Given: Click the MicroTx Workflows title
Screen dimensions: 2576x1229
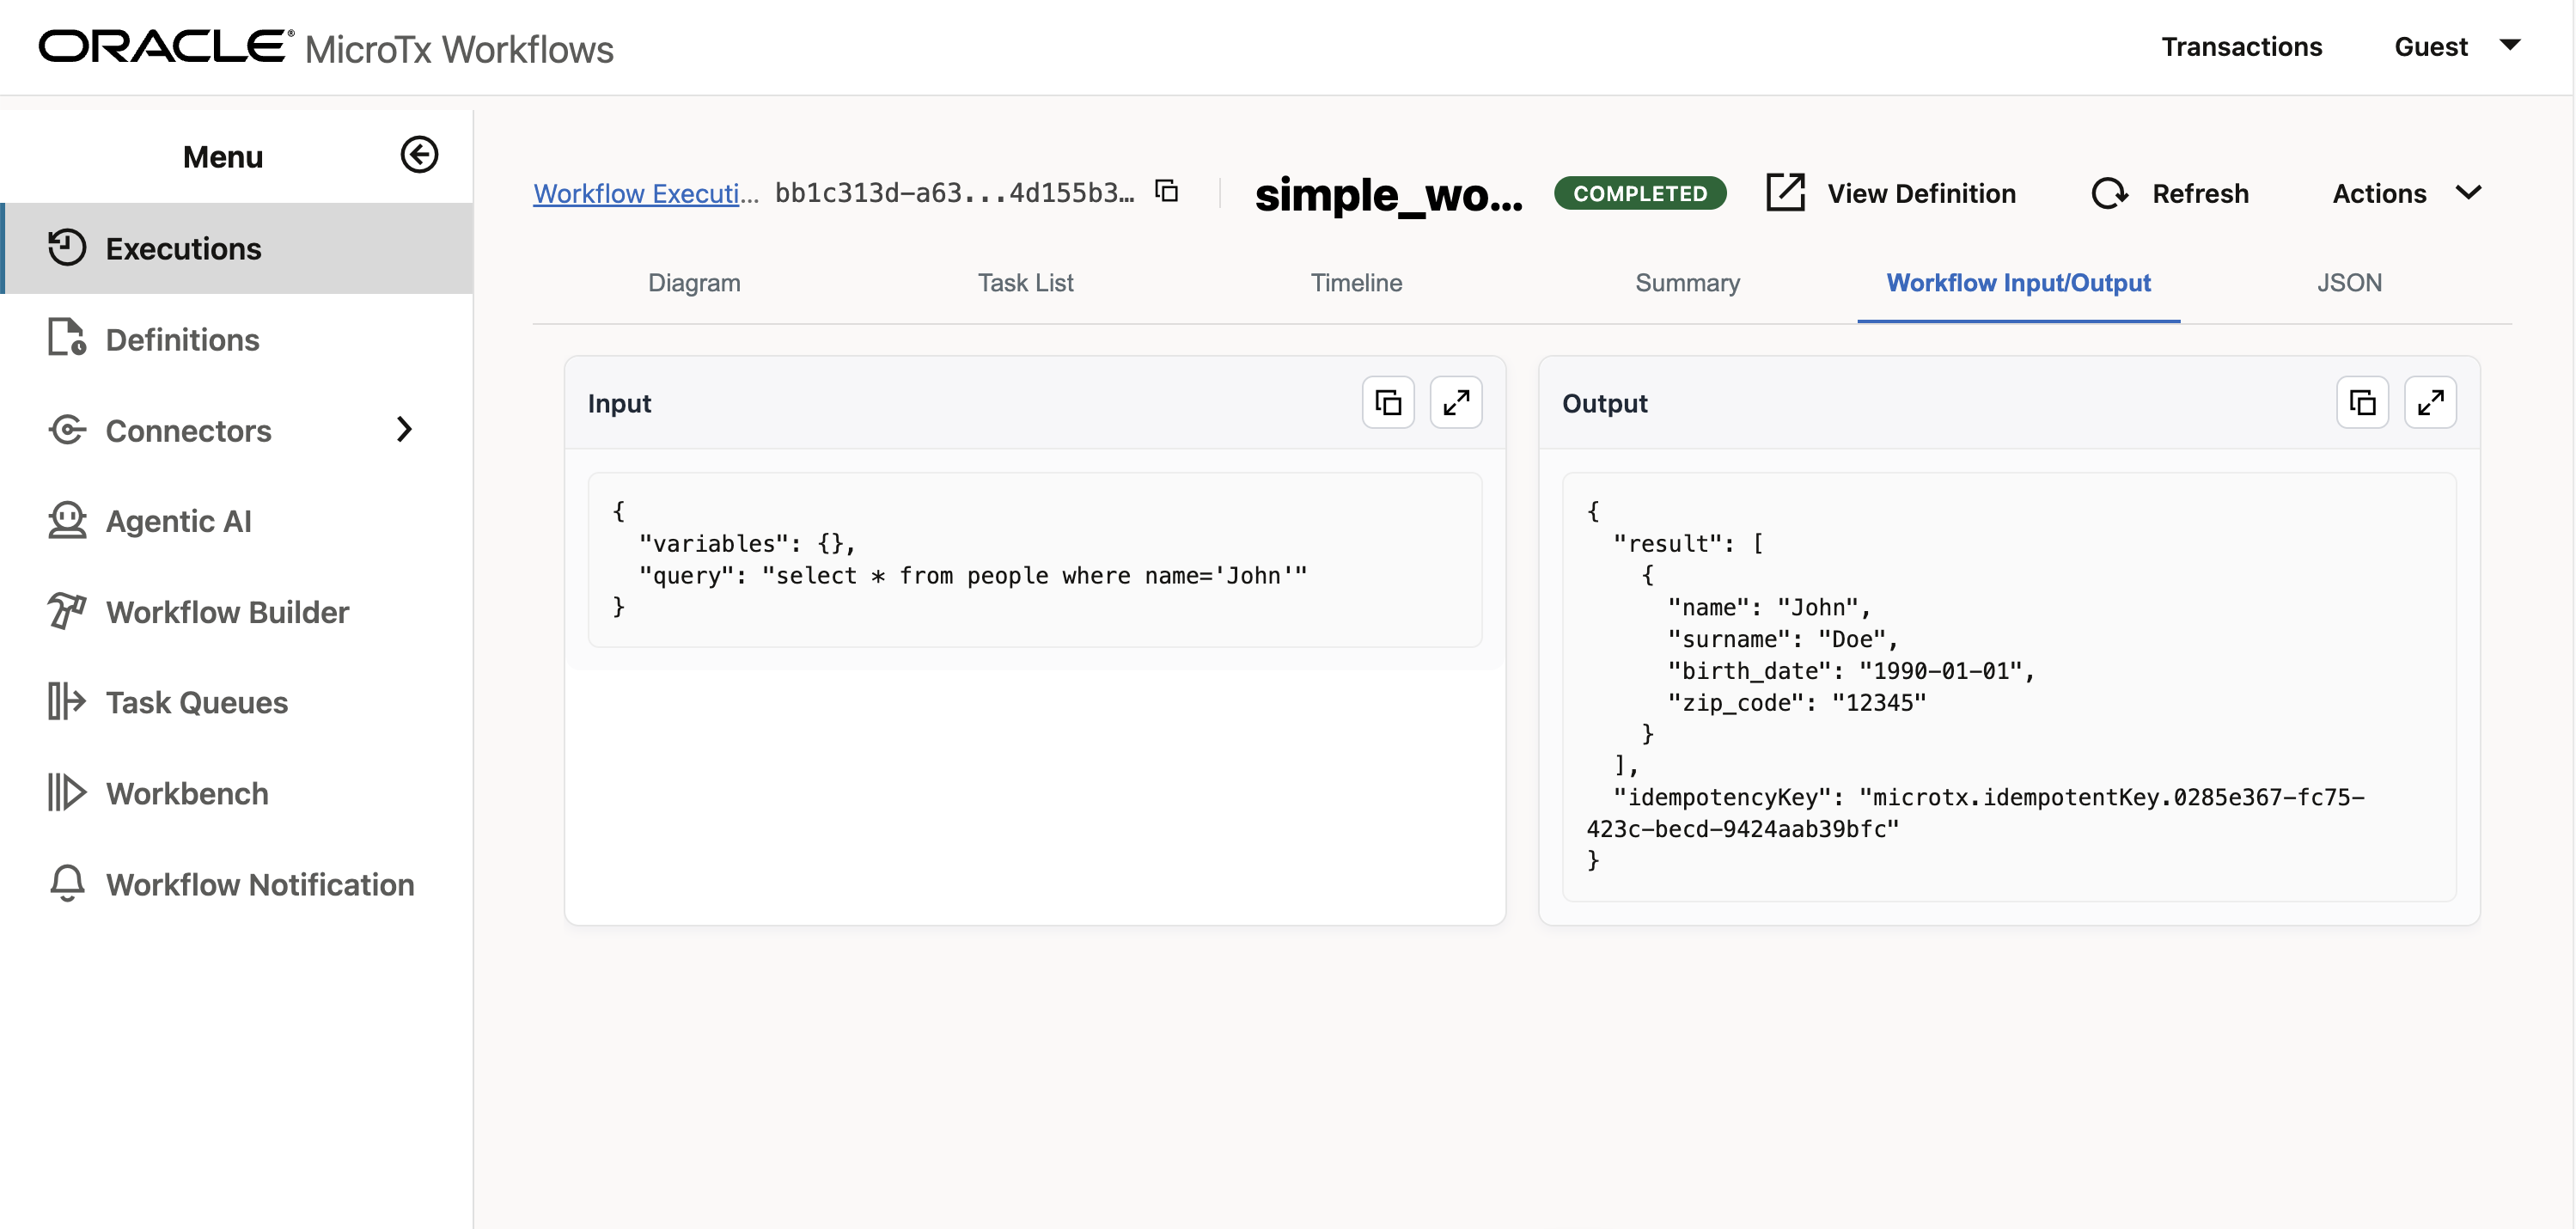Looking at the screenshot, I should coord(459,48).
